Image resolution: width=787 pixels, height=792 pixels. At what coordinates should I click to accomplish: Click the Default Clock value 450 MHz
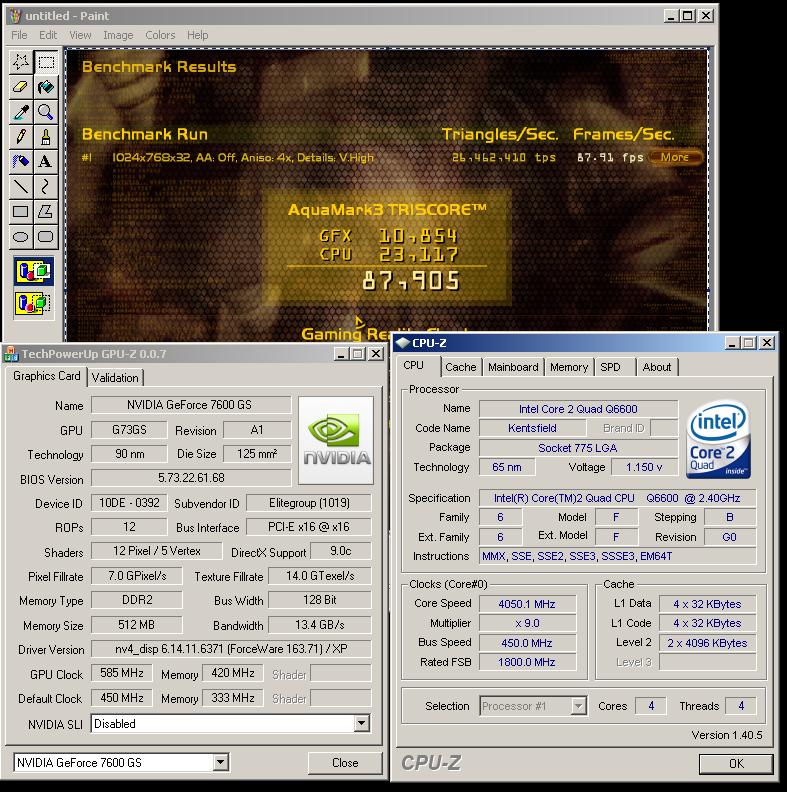coord(122,698)
